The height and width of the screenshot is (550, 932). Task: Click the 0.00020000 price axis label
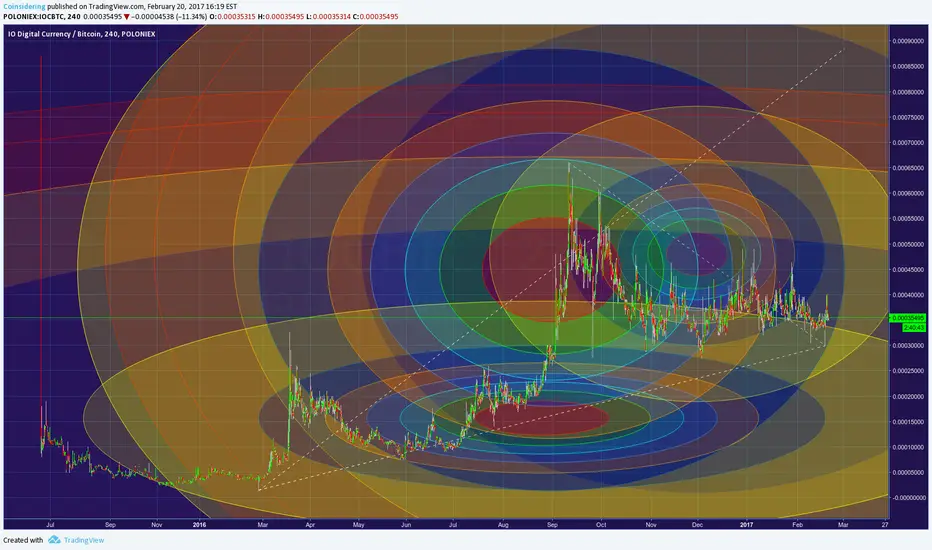[x=908, y=397]
